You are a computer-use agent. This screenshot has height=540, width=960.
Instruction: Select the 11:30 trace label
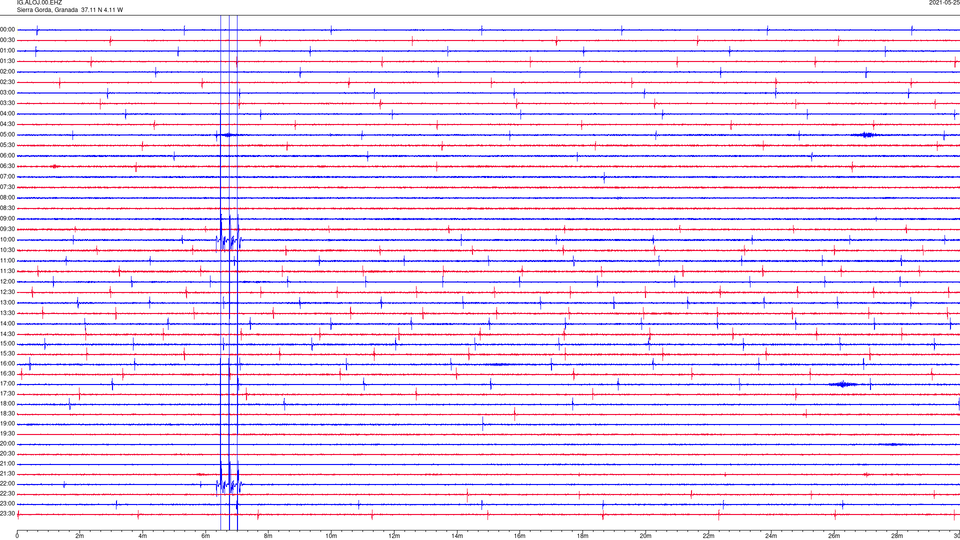8,271
